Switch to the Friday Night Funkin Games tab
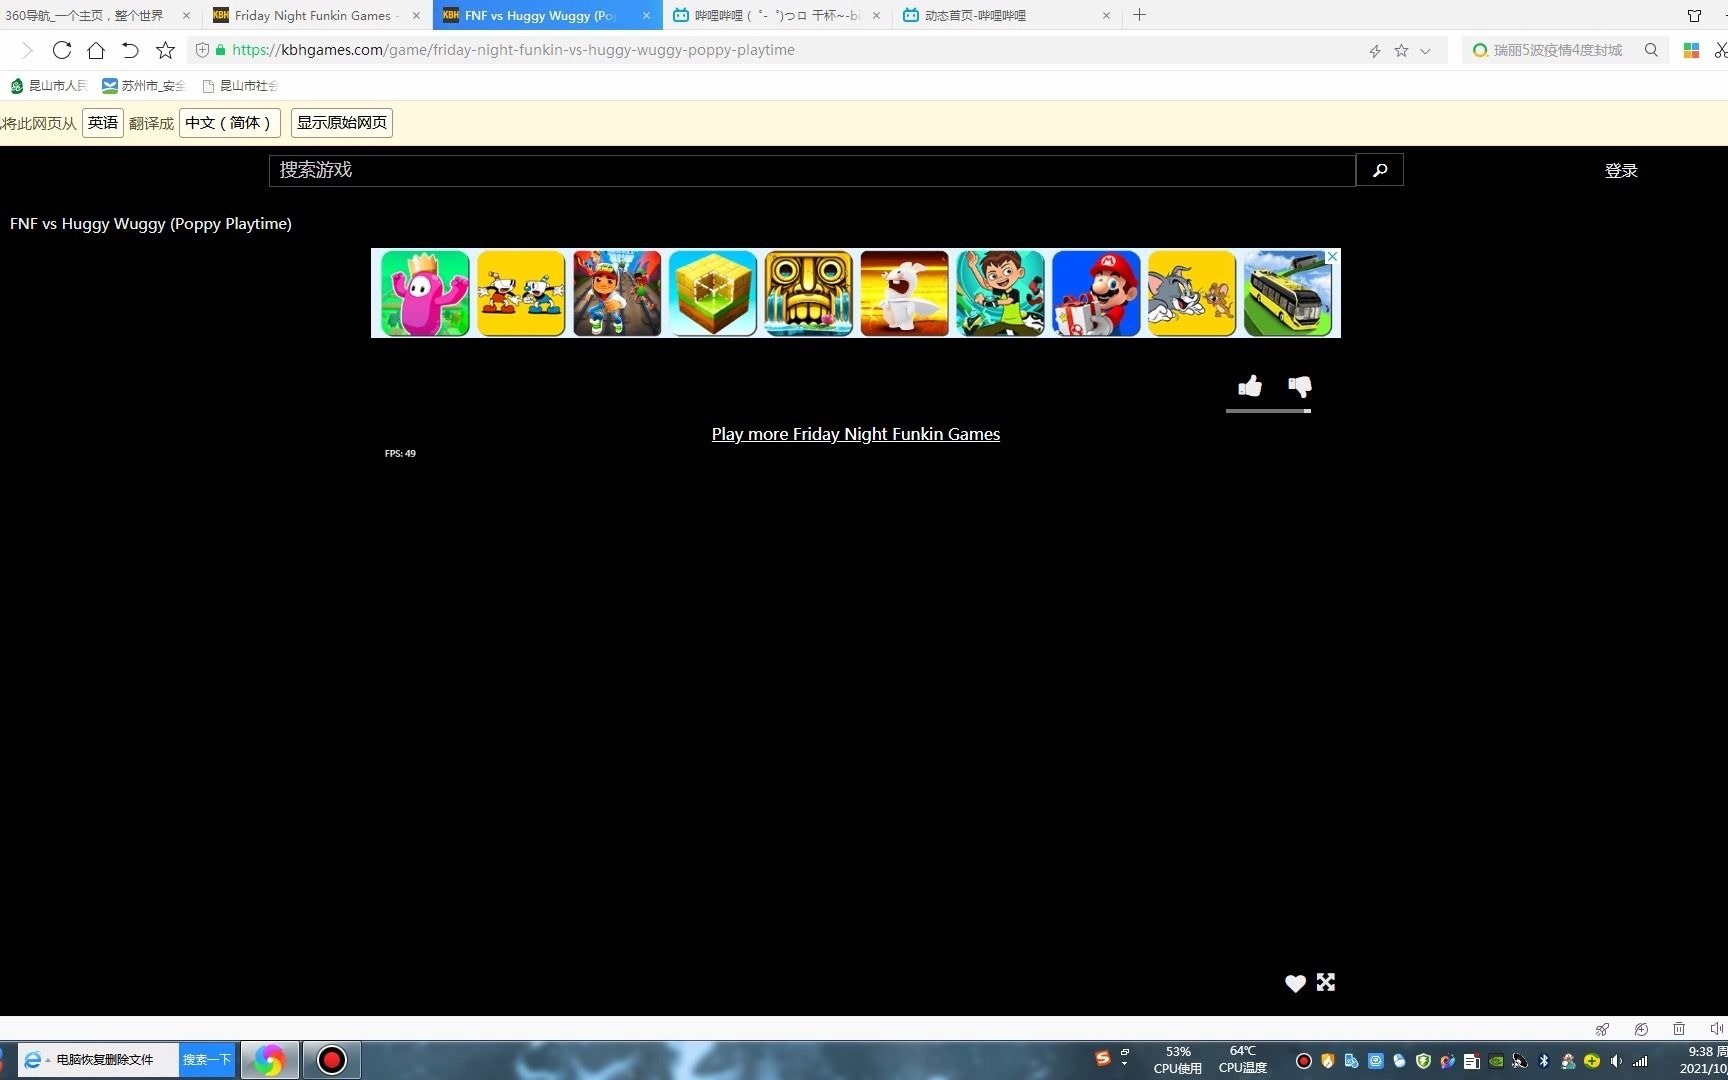1728x1080 pixels. point(318,15)
